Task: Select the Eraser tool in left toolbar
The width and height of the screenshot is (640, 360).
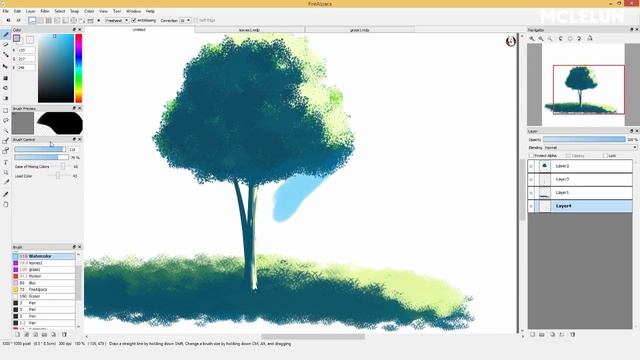Action: click(6, 44)
